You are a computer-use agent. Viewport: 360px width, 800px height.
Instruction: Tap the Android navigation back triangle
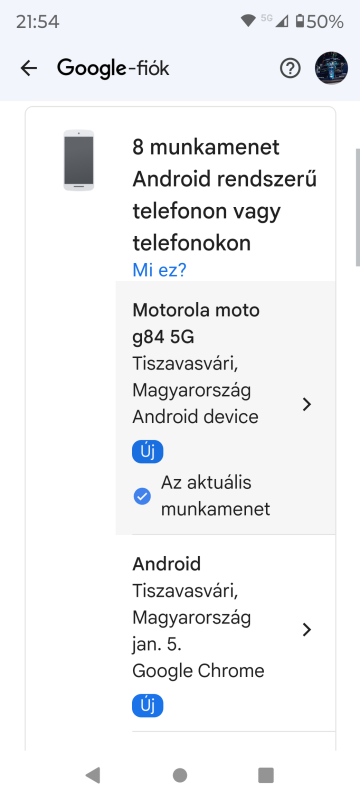92,775
